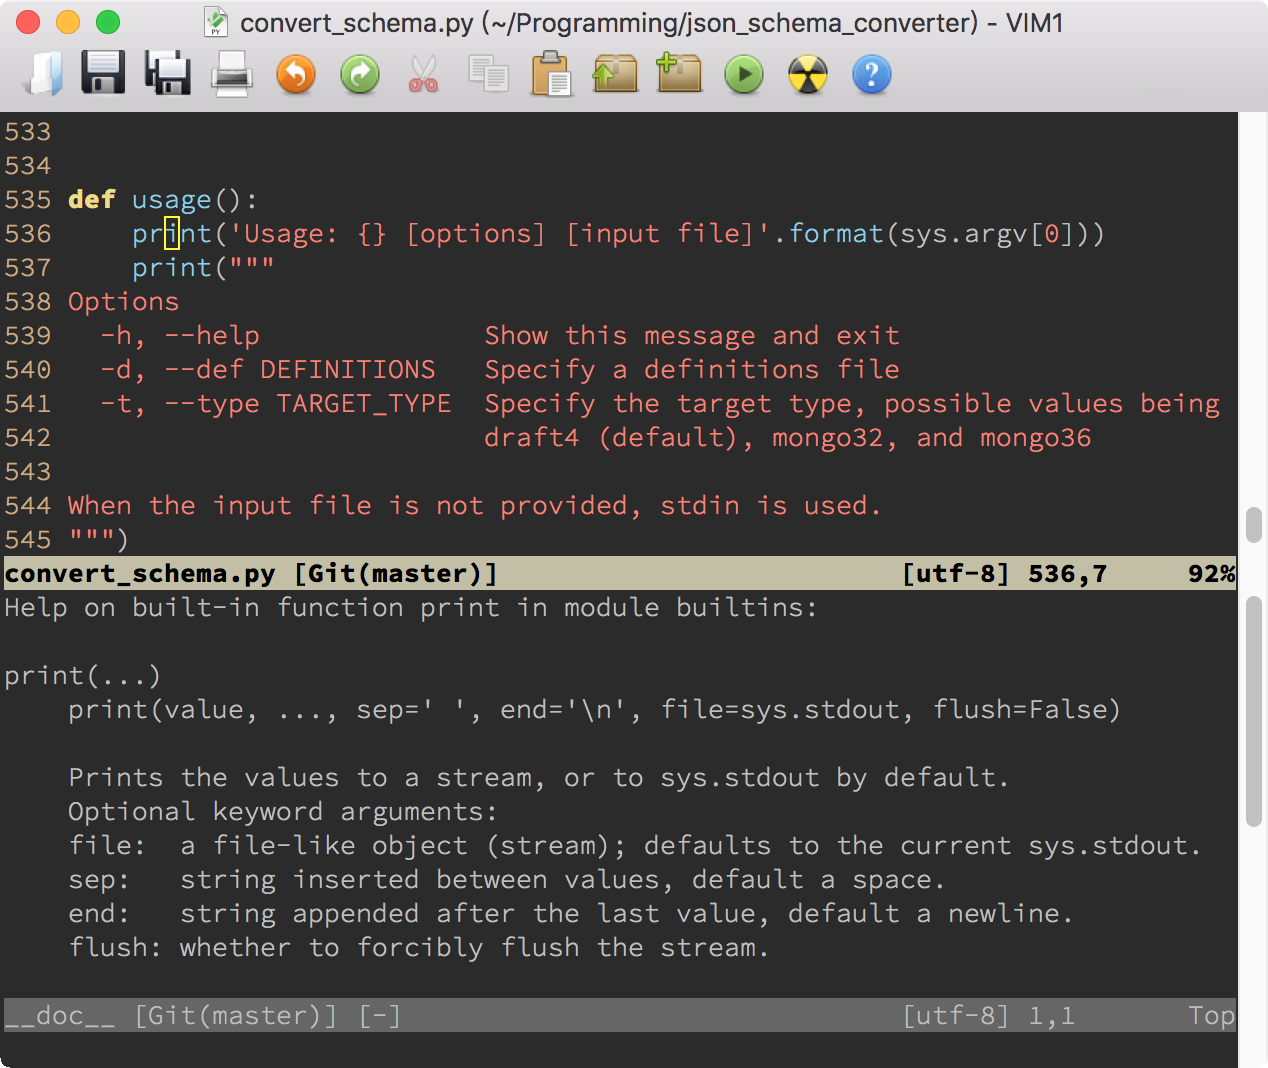
Task: Open Vim help
Action: pyautogui.click(x=871, y=74)
